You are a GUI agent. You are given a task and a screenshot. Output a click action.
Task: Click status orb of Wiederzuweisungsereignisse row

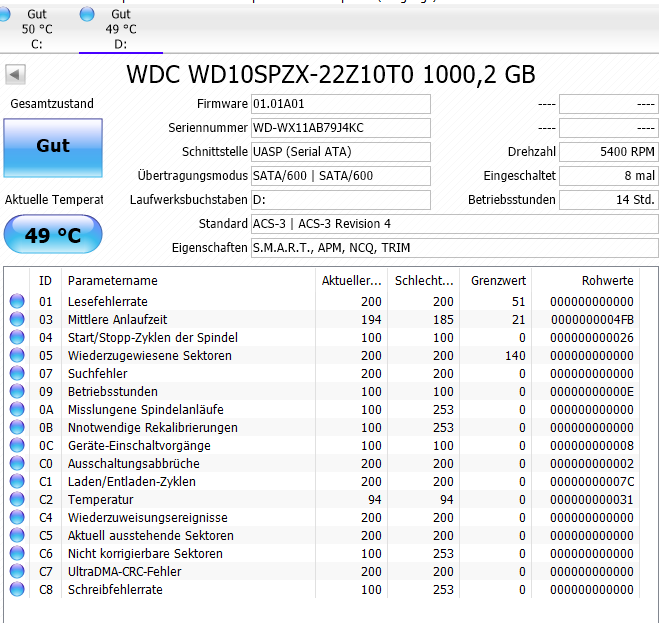point(17,517)
